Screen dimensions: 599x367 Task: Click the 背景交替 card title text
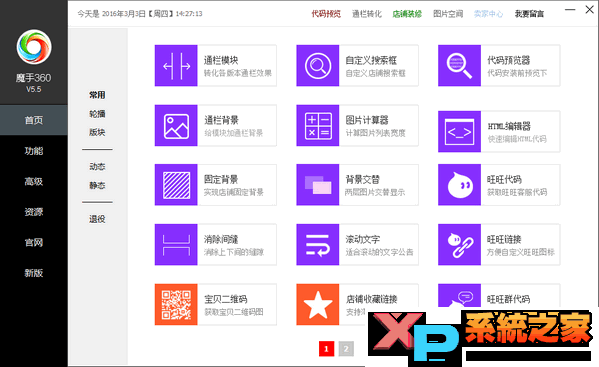pos(363,179)
